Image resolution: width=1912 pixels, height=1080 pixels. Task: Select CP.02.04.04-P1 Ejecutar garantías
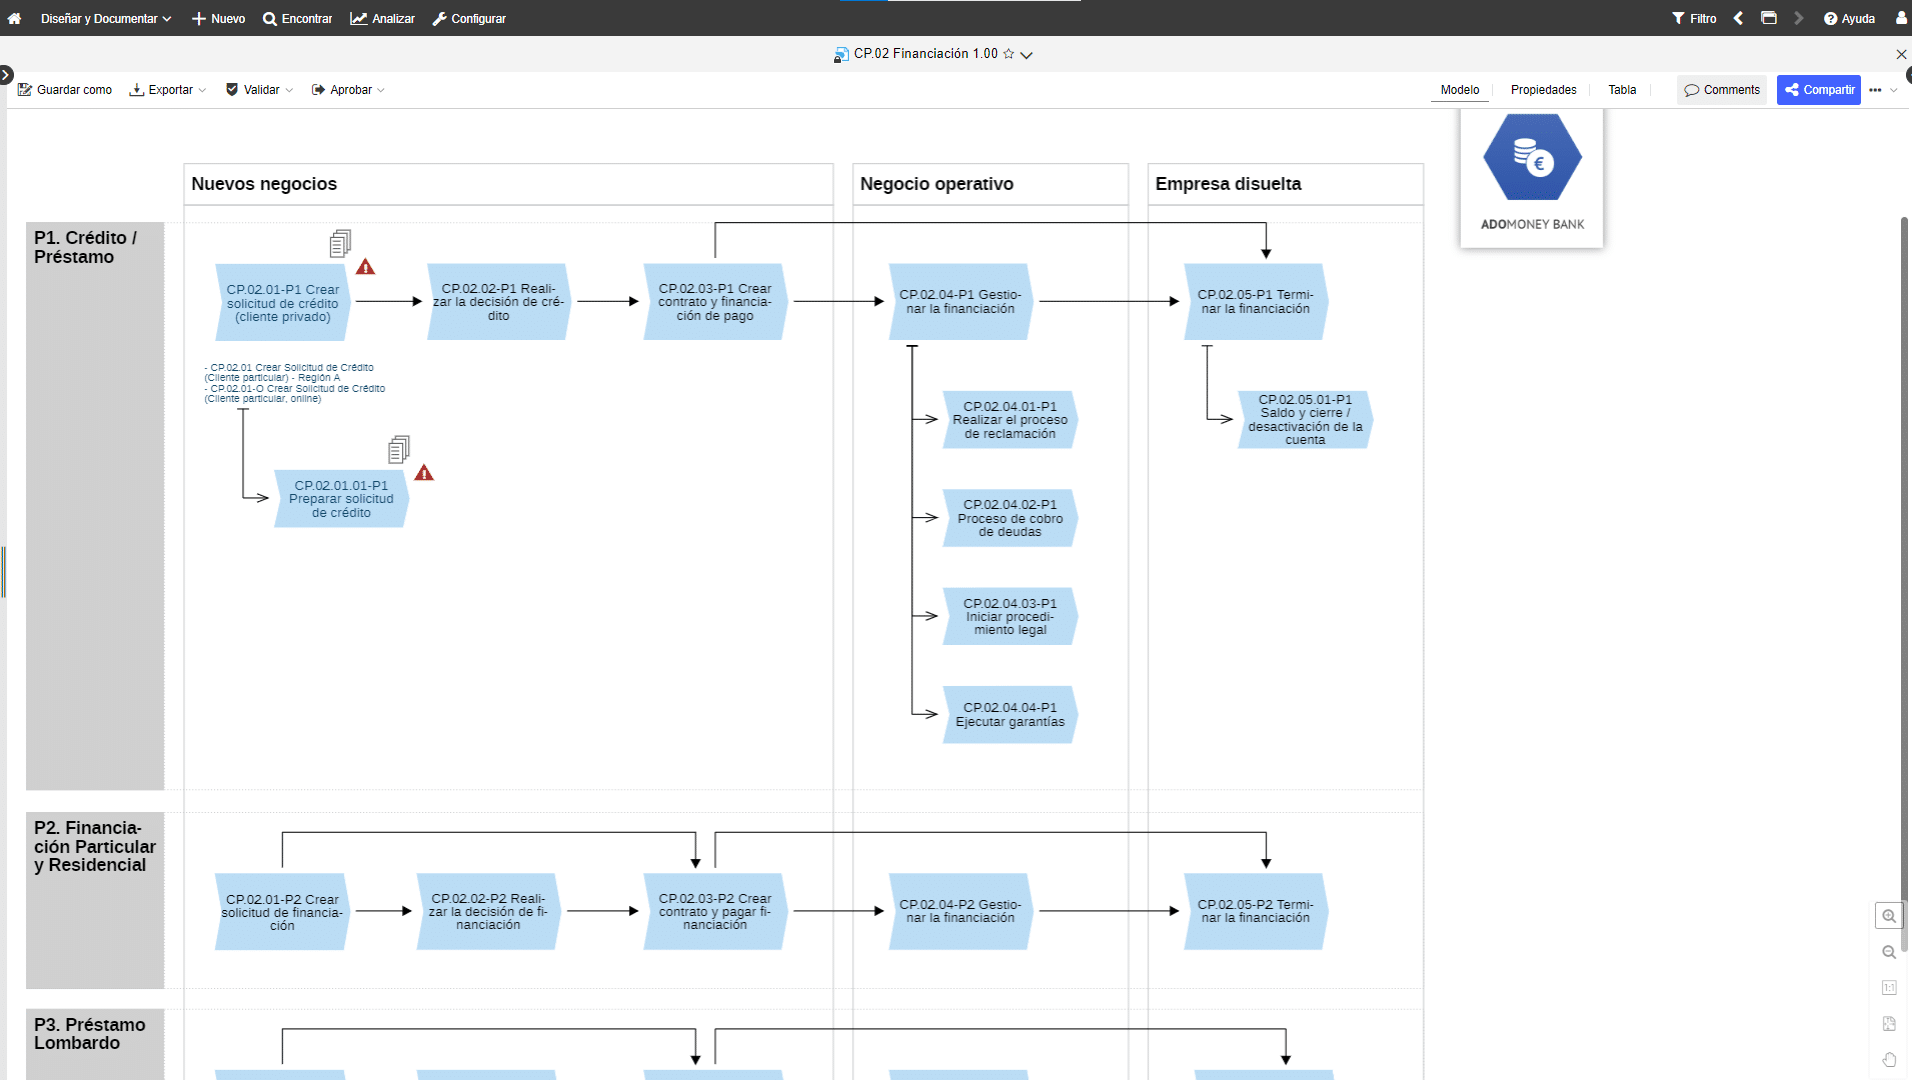1010,715
